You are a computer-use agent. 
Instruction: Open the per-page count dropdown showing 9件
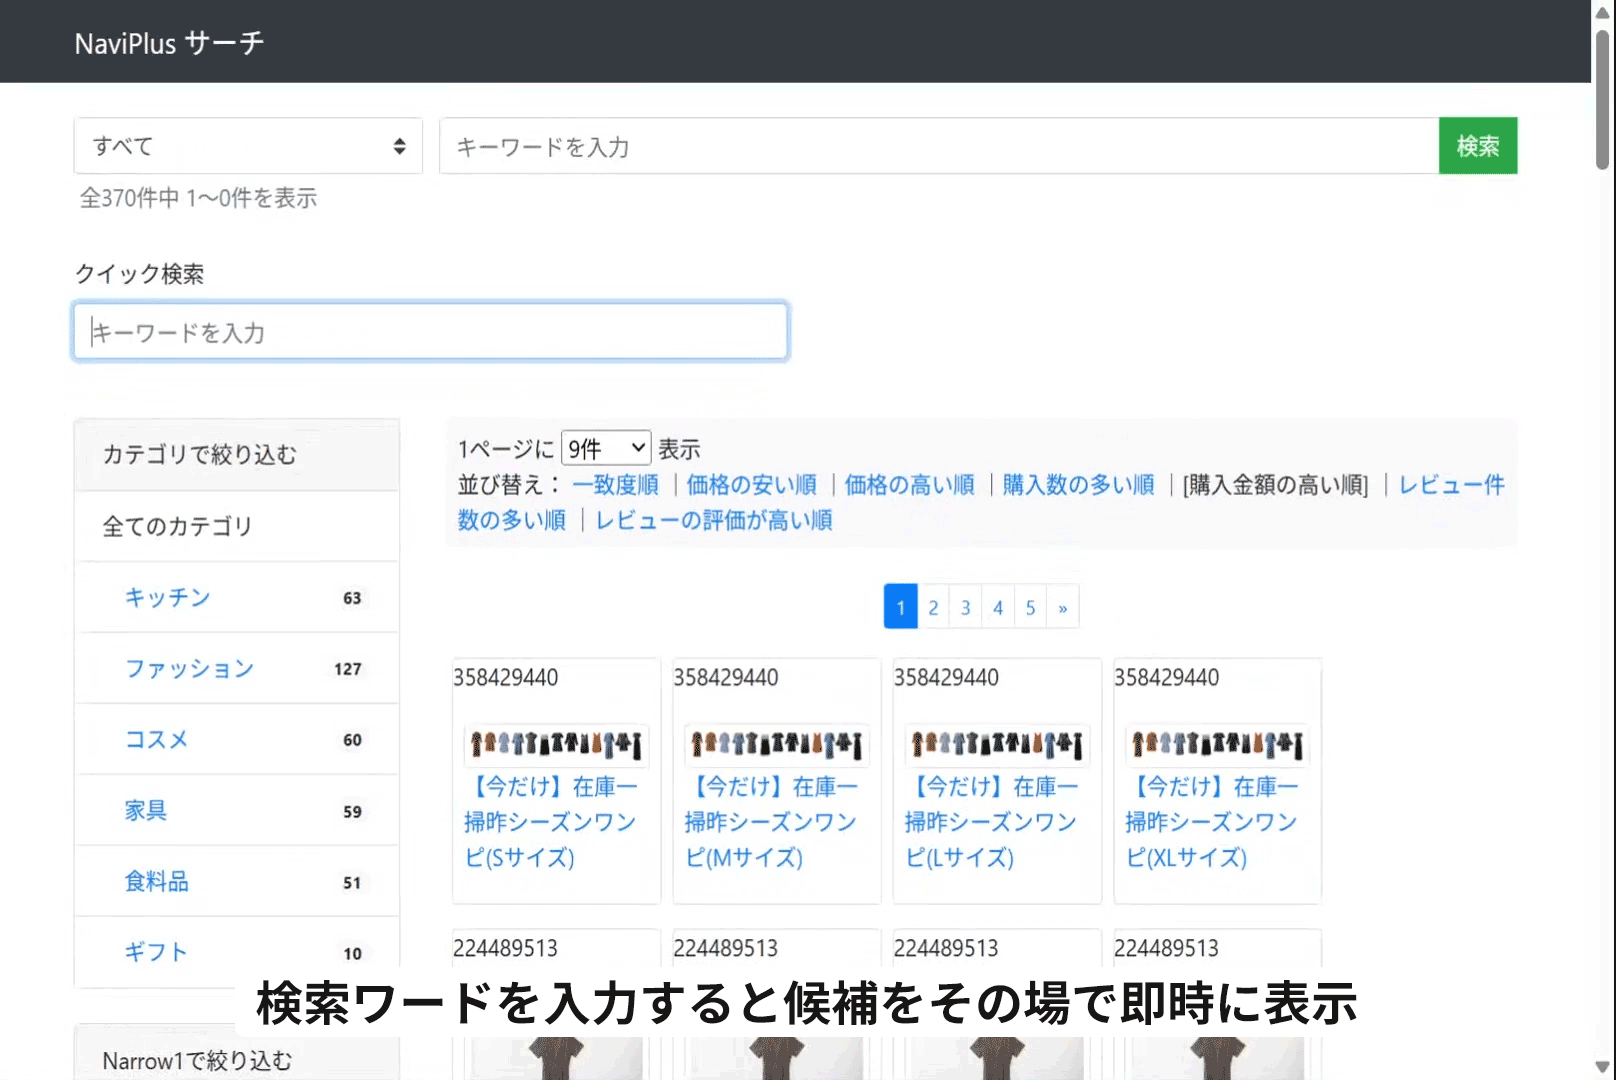click(x=605, y=447)
